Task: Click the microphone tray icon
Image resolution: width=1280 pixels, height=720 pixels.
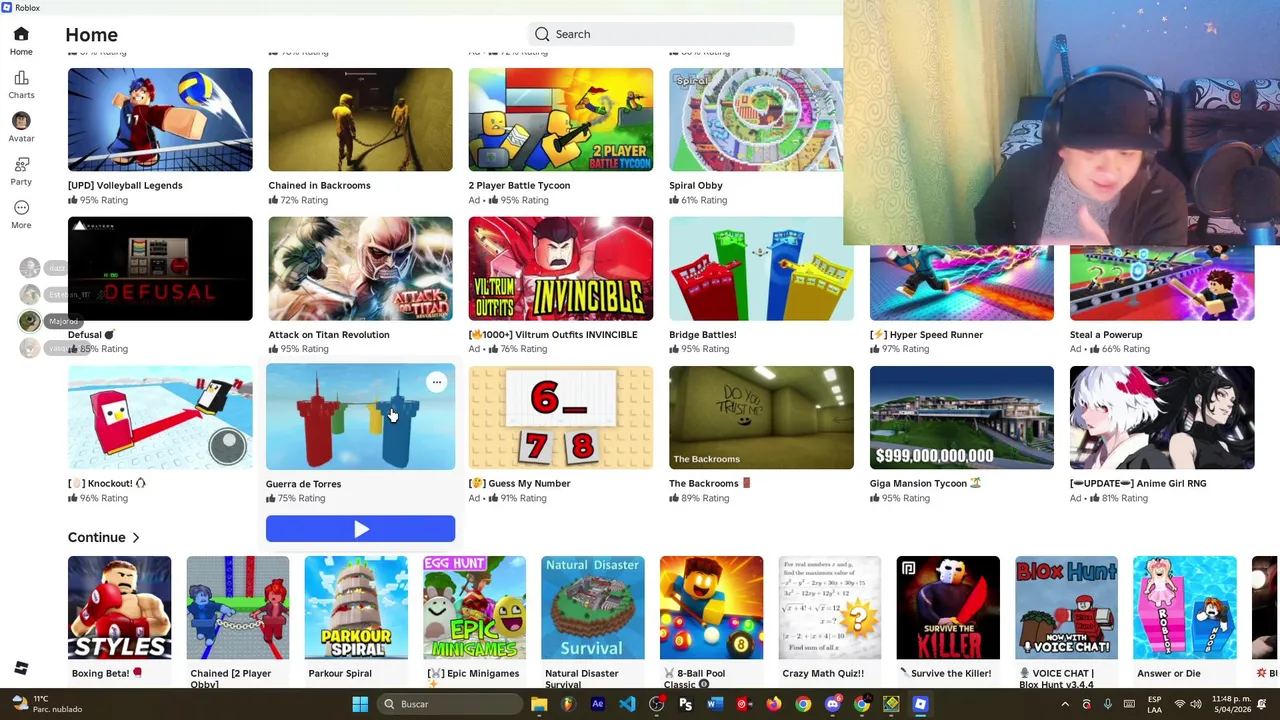Action: [x=1107, y=704]
